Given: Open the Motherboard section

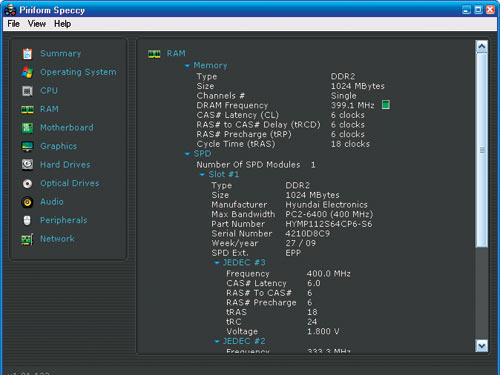Looking at the screenshot, I should point(67,128).
